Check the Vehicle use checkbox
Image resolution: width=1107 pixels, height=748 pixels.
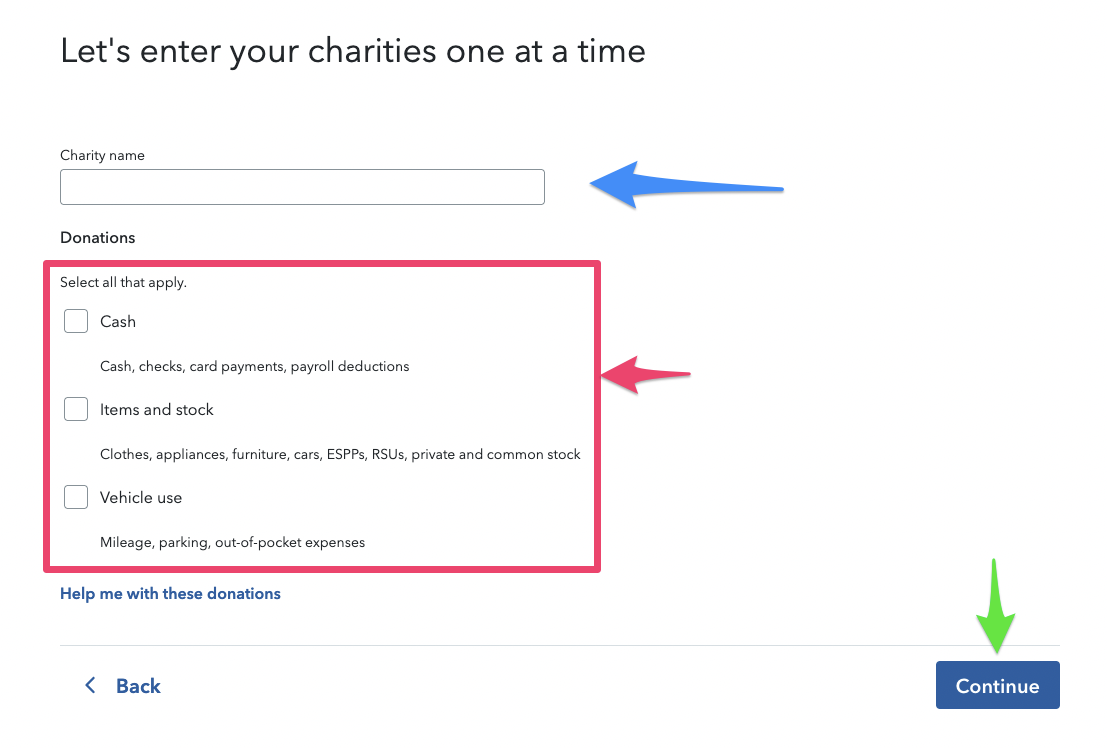pyautogui.click(x=76, y=497)
